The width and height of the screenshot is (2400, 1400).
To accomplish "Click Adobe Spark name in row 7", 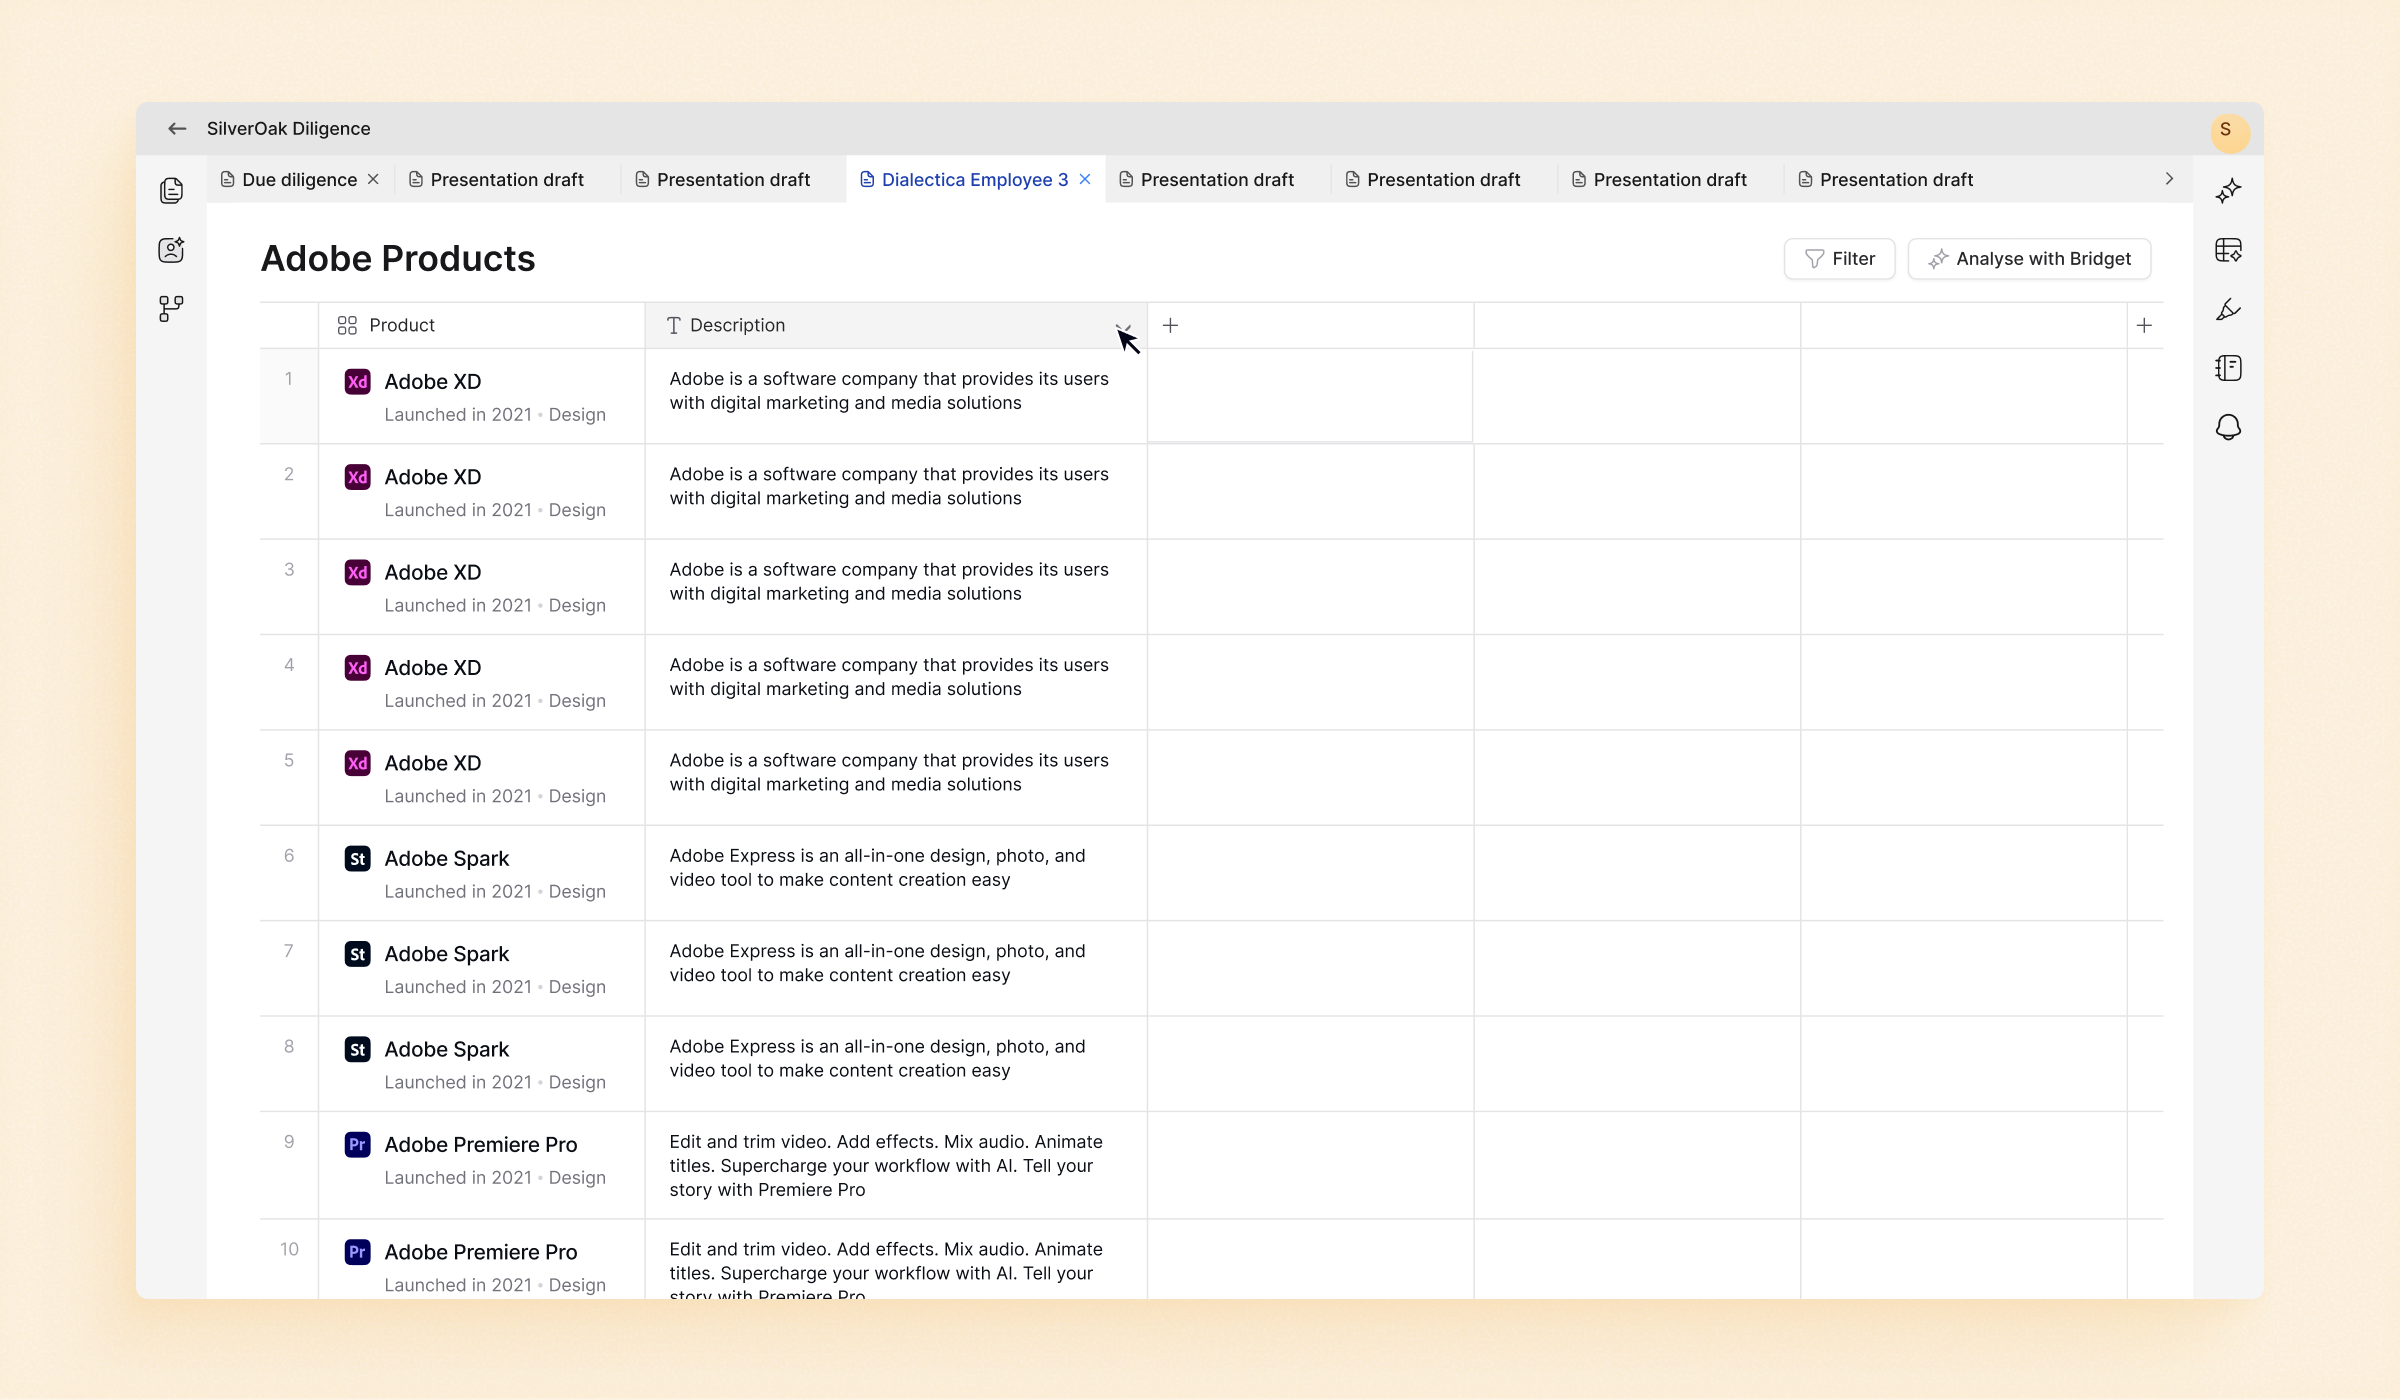I will coord(447,954).
